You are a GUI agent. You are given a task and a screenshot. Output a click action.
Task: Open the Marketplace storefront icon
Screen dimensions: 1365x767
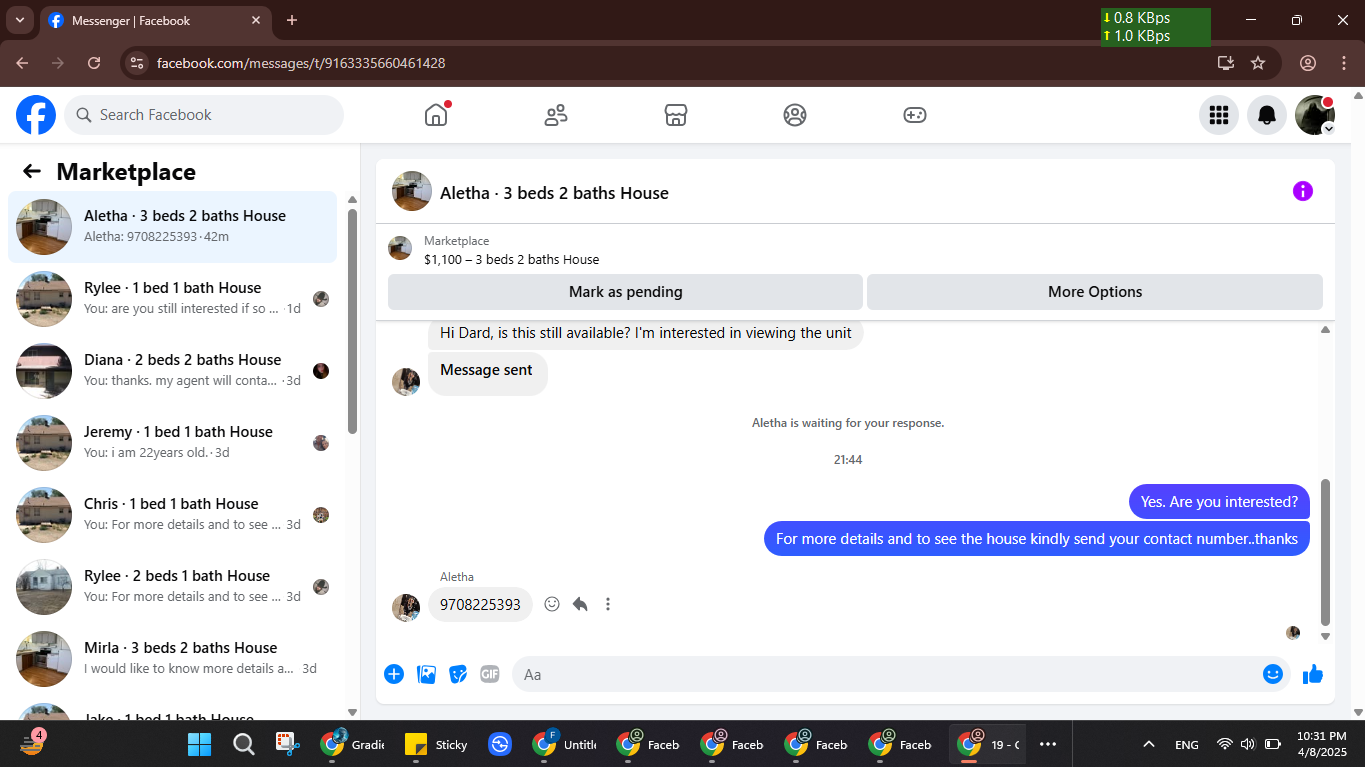676,115
